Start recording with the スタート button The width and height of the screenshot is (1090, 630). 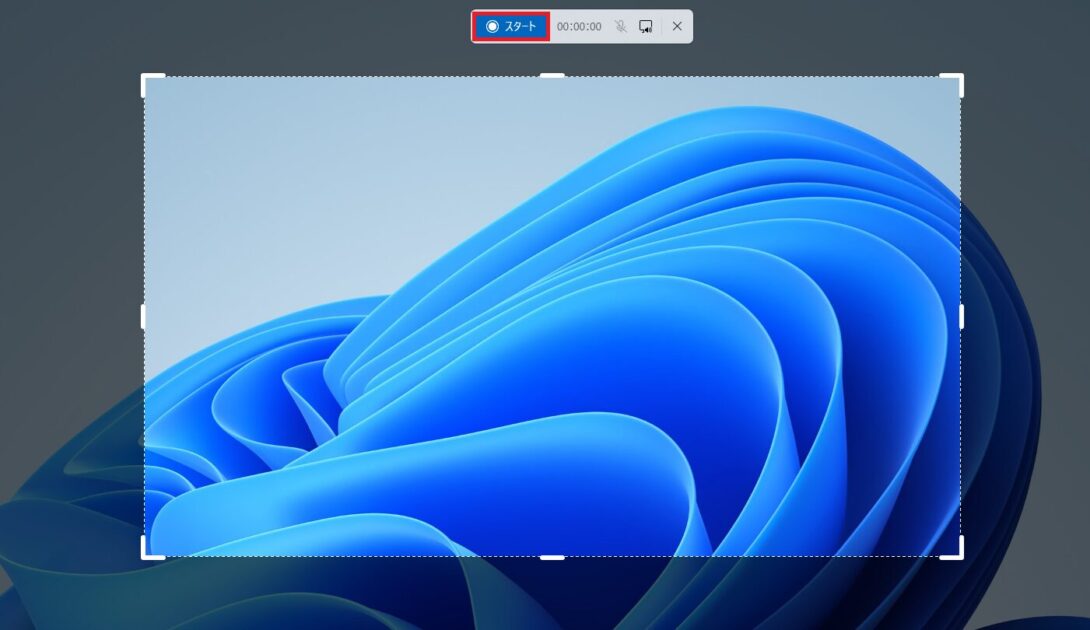[x=512, y=26]
